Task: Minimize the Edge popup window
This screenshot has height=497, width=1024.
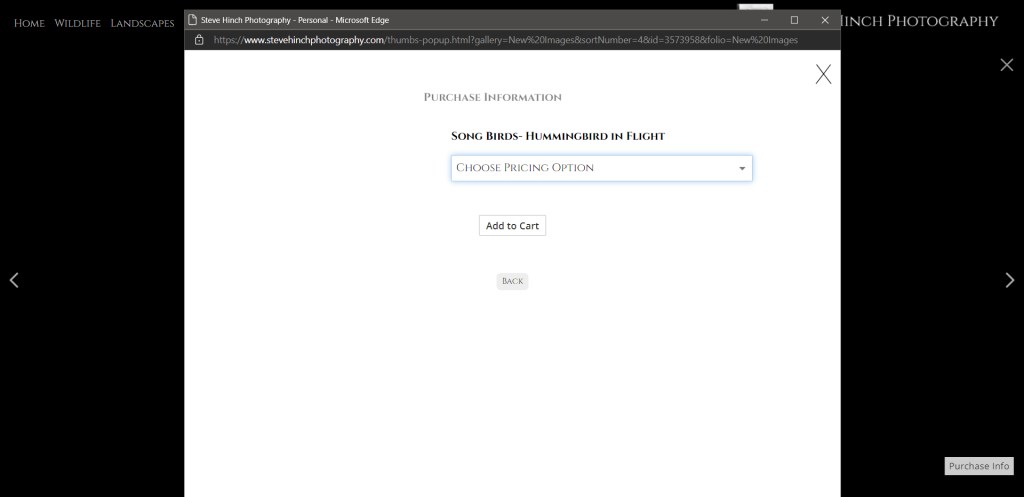Action: (764, 20)
